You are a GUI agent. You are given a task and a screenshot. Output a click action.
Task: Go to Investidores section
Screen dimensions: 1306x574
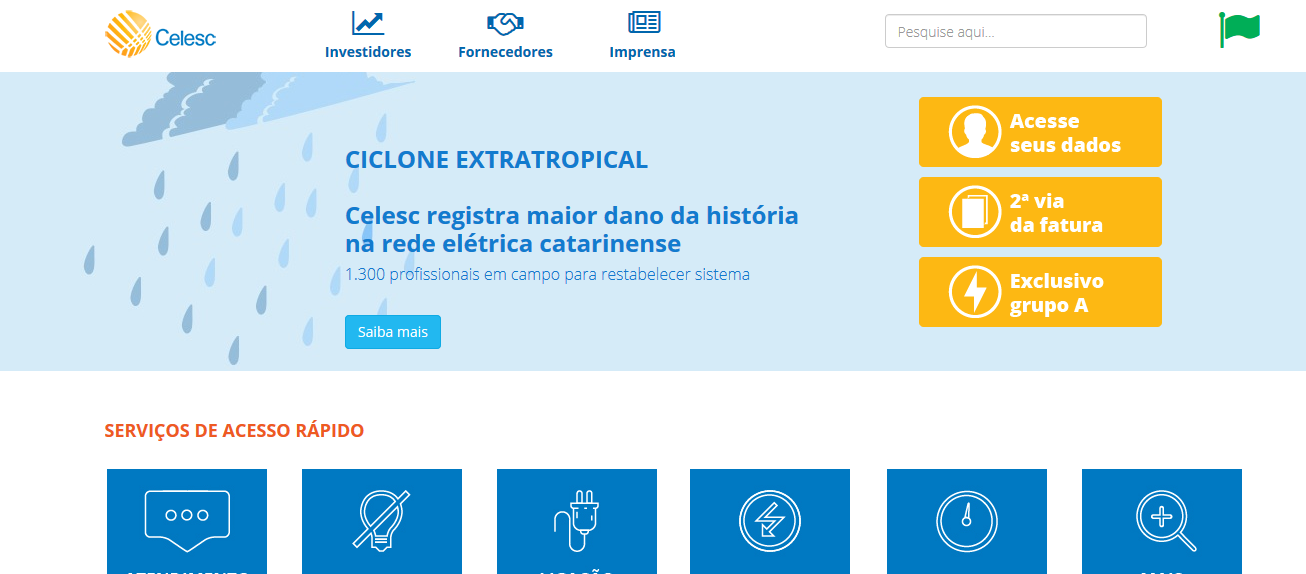[x=368, y=52]
